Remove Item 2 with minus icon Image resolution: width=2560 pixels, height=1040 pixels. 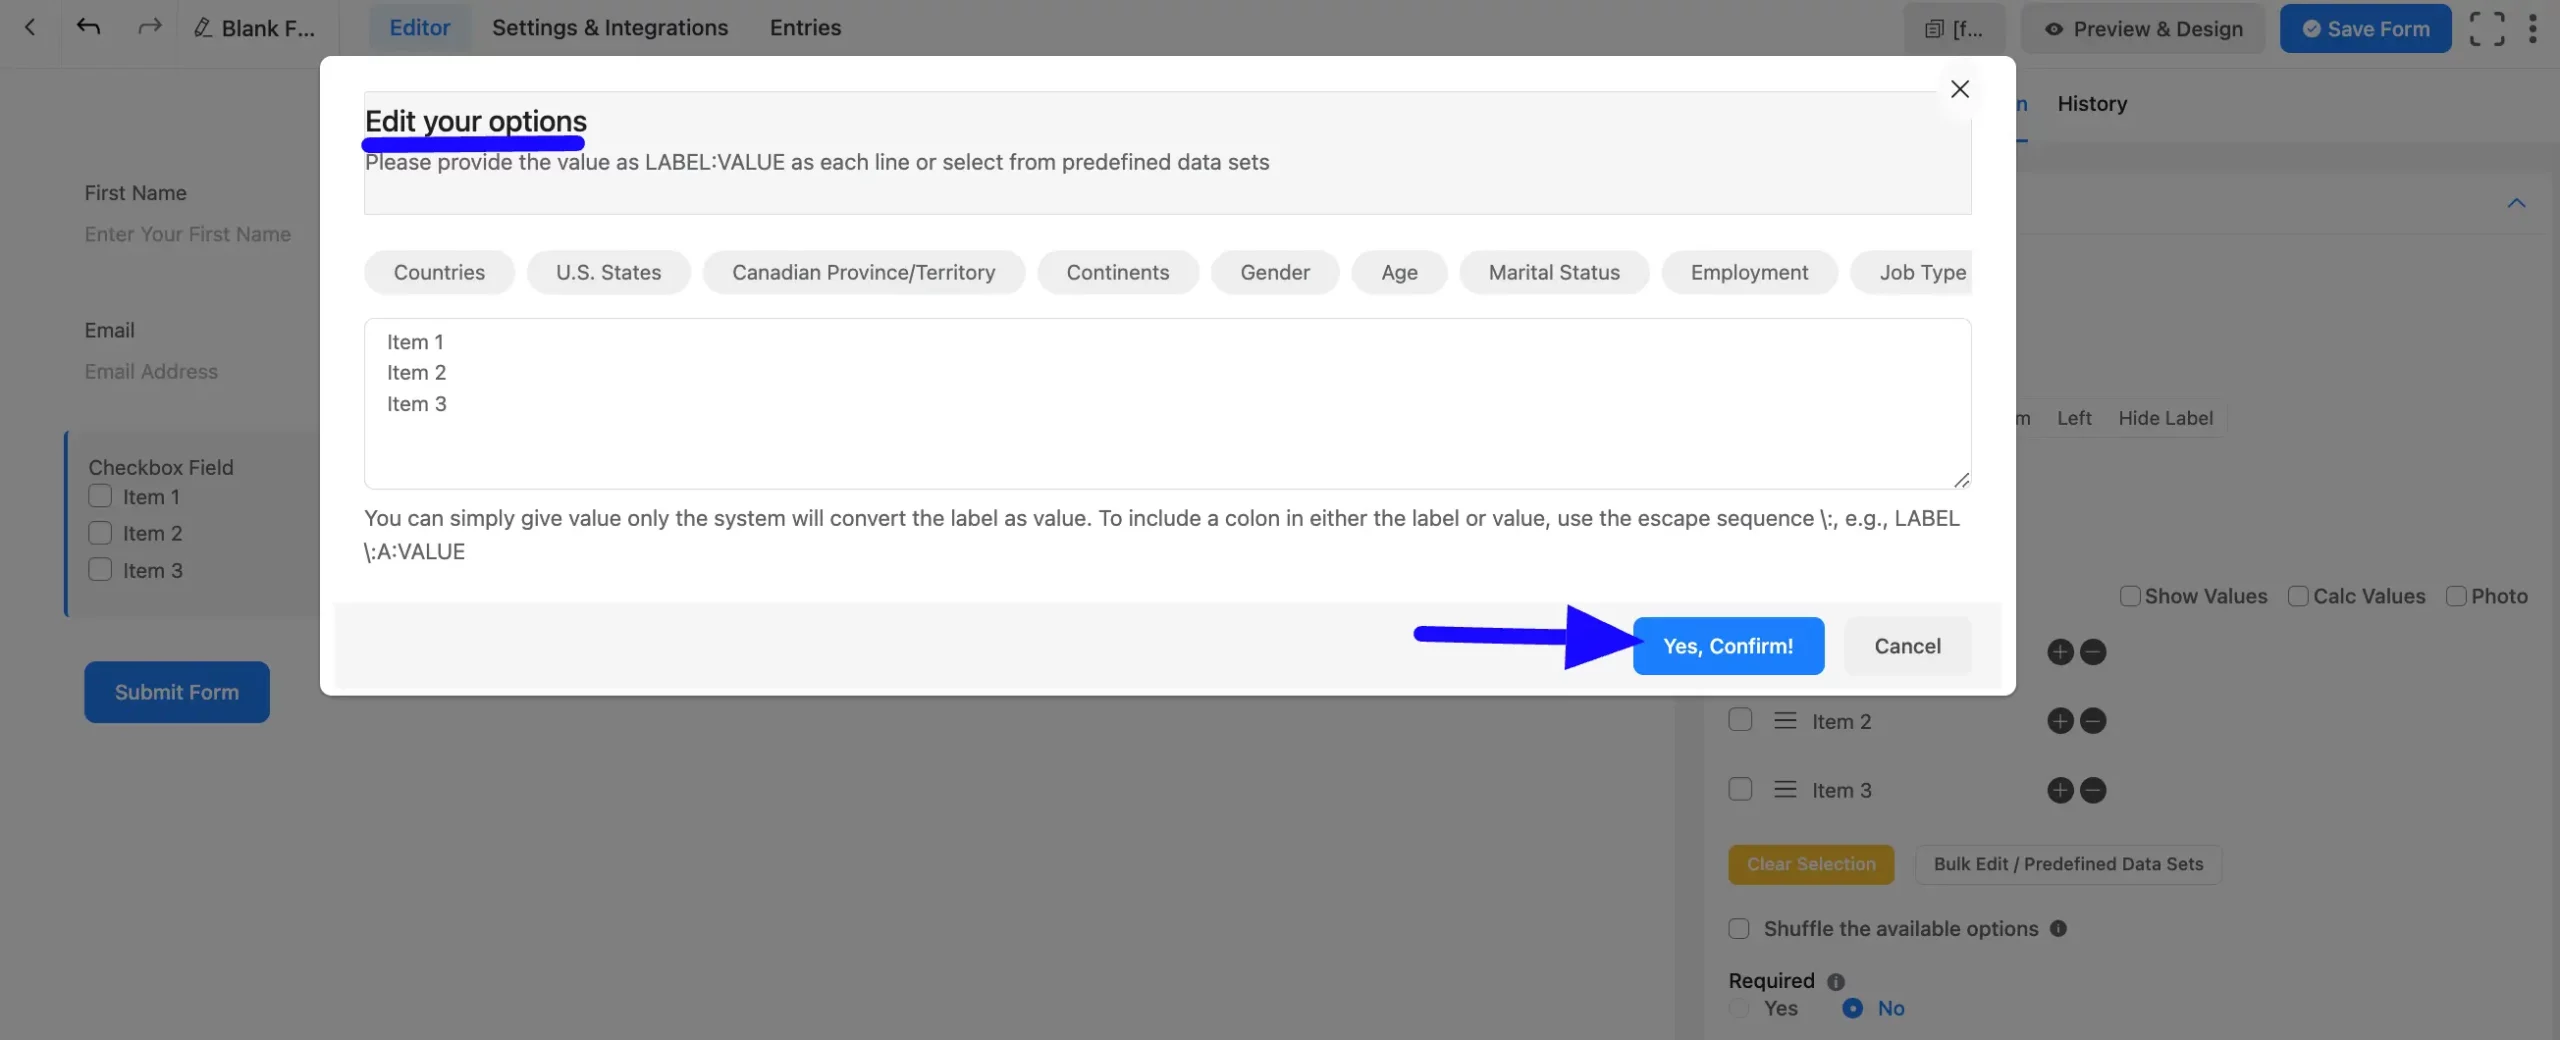click(2093, 721)
